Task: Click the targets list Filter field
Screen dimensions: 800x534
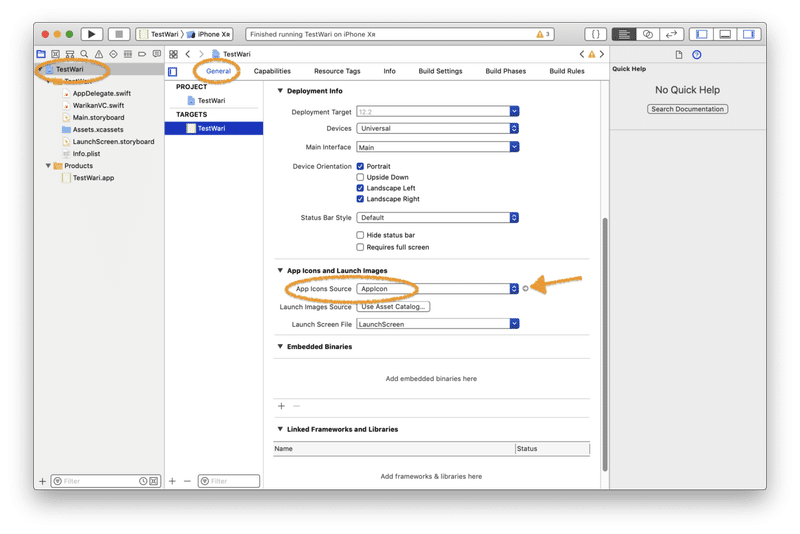Action: click(x=229, y=481)
